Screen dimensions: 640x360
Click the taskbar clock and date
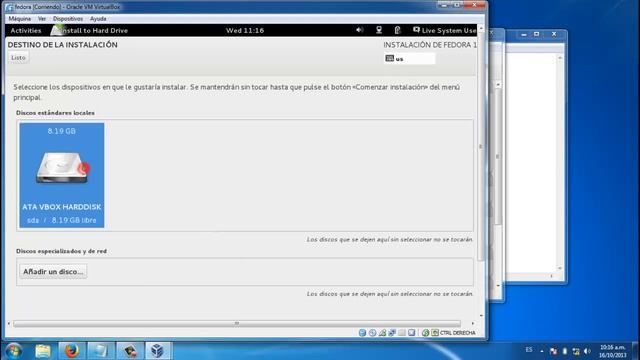point(612,351)
